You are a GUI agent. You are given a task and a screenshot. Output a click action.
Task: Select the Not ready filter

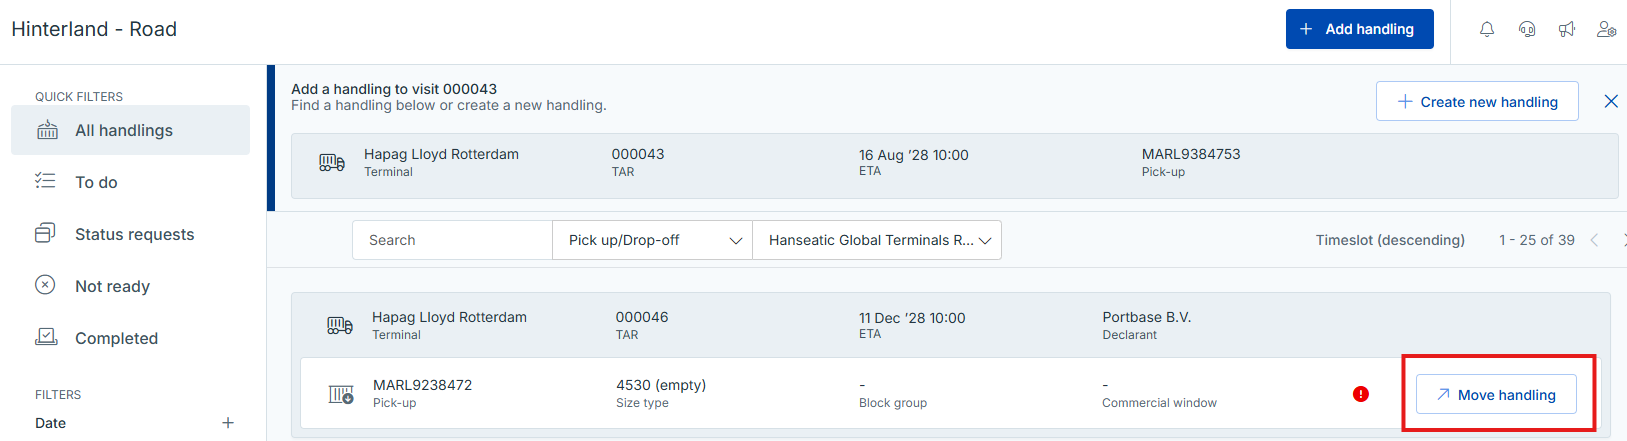tap(130, 286)
